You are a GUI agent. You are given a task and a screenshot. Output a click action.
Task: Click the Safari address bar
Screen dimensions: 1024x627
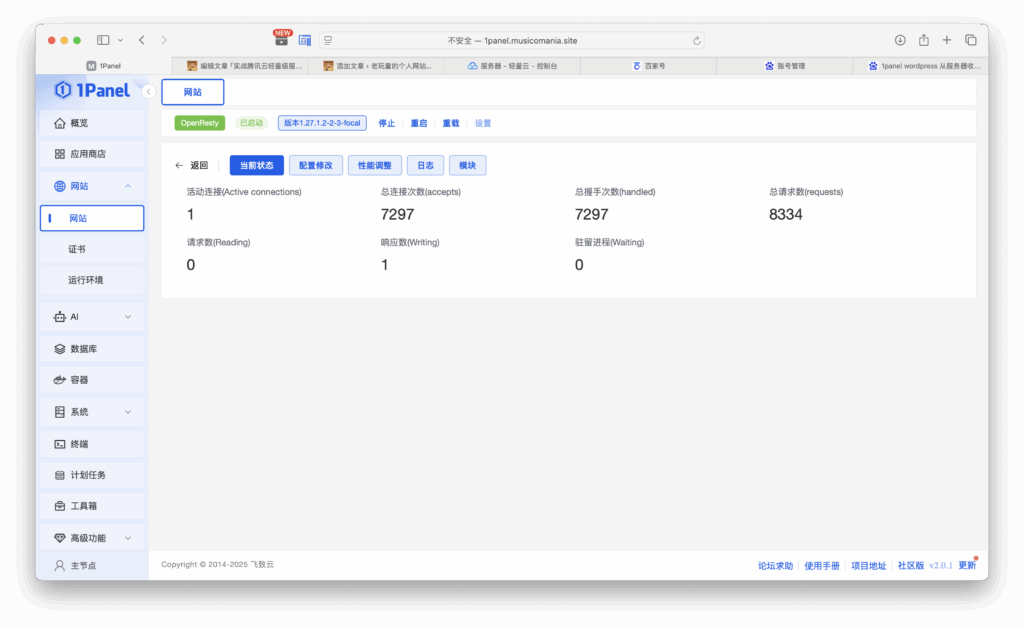[x=512, y=41]
